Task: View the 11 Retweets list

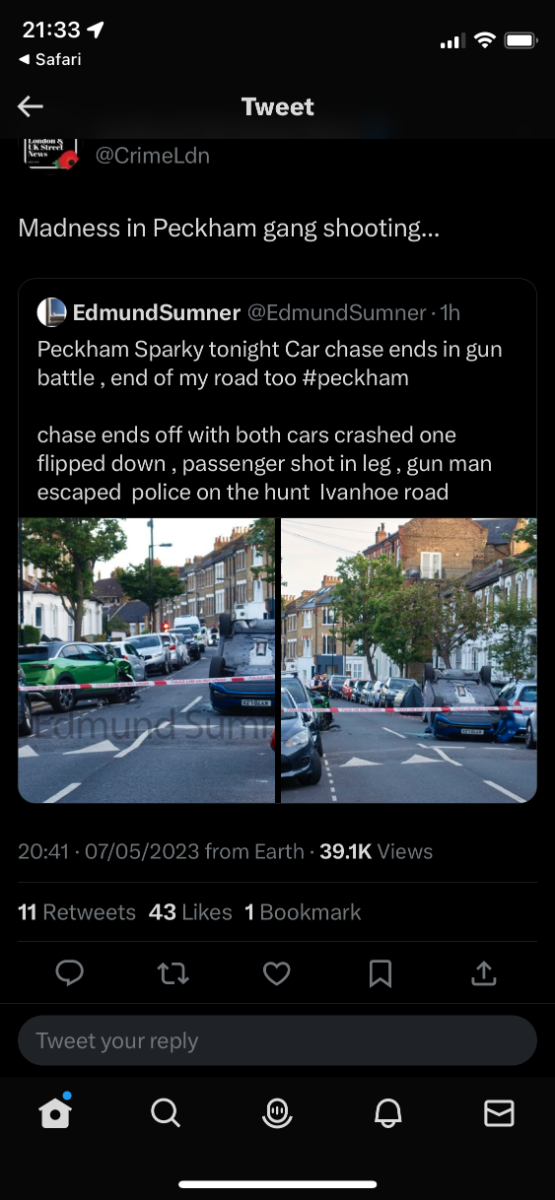Action: 77,912
